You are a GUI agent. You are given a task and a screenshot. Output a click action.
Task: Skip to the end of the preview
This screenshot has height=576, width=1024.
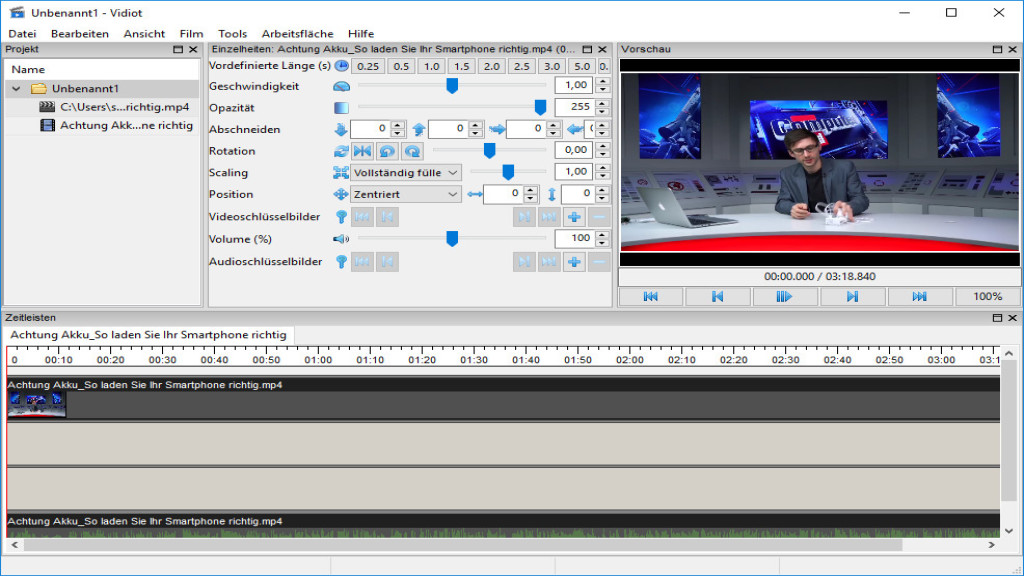(x=919, y=296)
